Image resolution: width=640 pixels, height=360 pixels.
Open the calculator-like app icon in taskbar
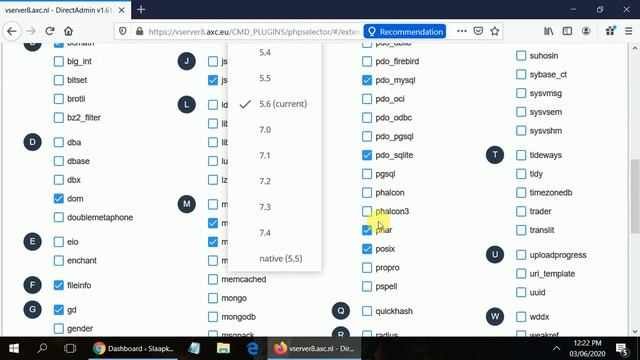pyautogui.click(x=194, y=349)
